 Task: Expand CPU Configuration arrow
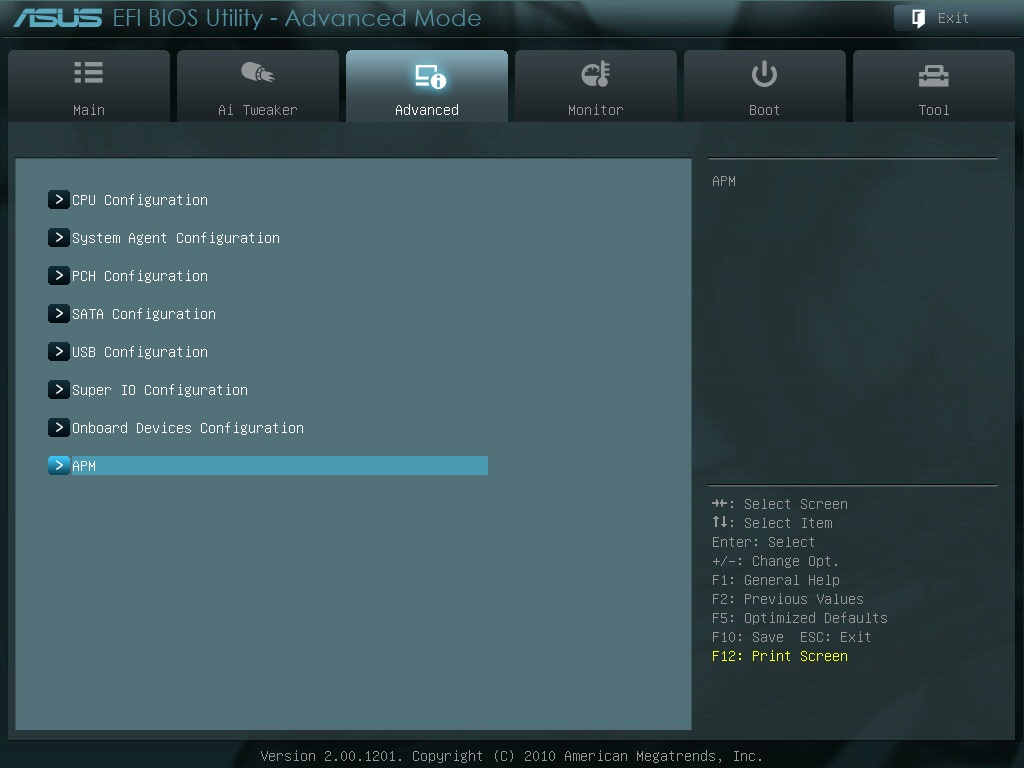(59, 199)
